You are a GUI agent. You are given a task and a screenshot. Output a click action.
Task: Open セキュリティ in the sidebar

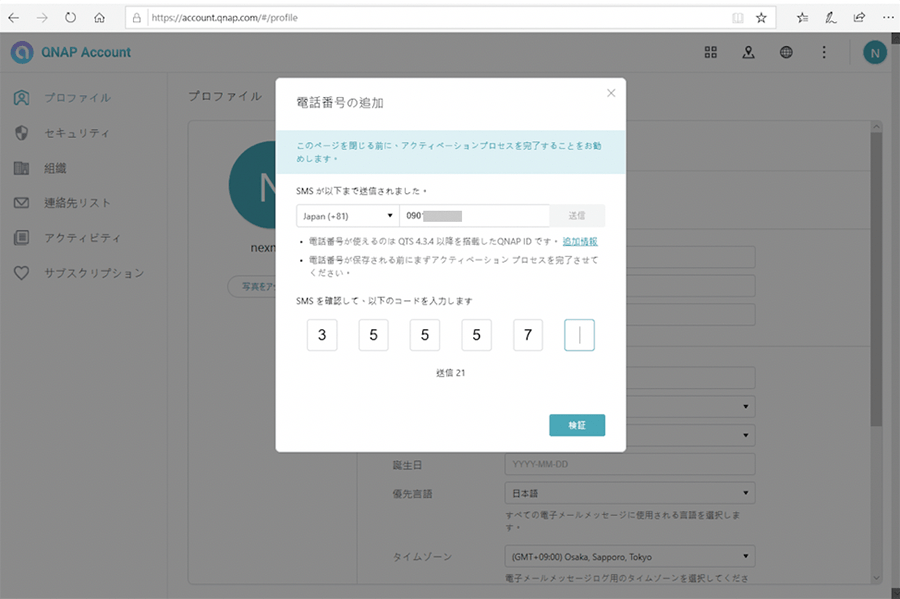(77, 133)
